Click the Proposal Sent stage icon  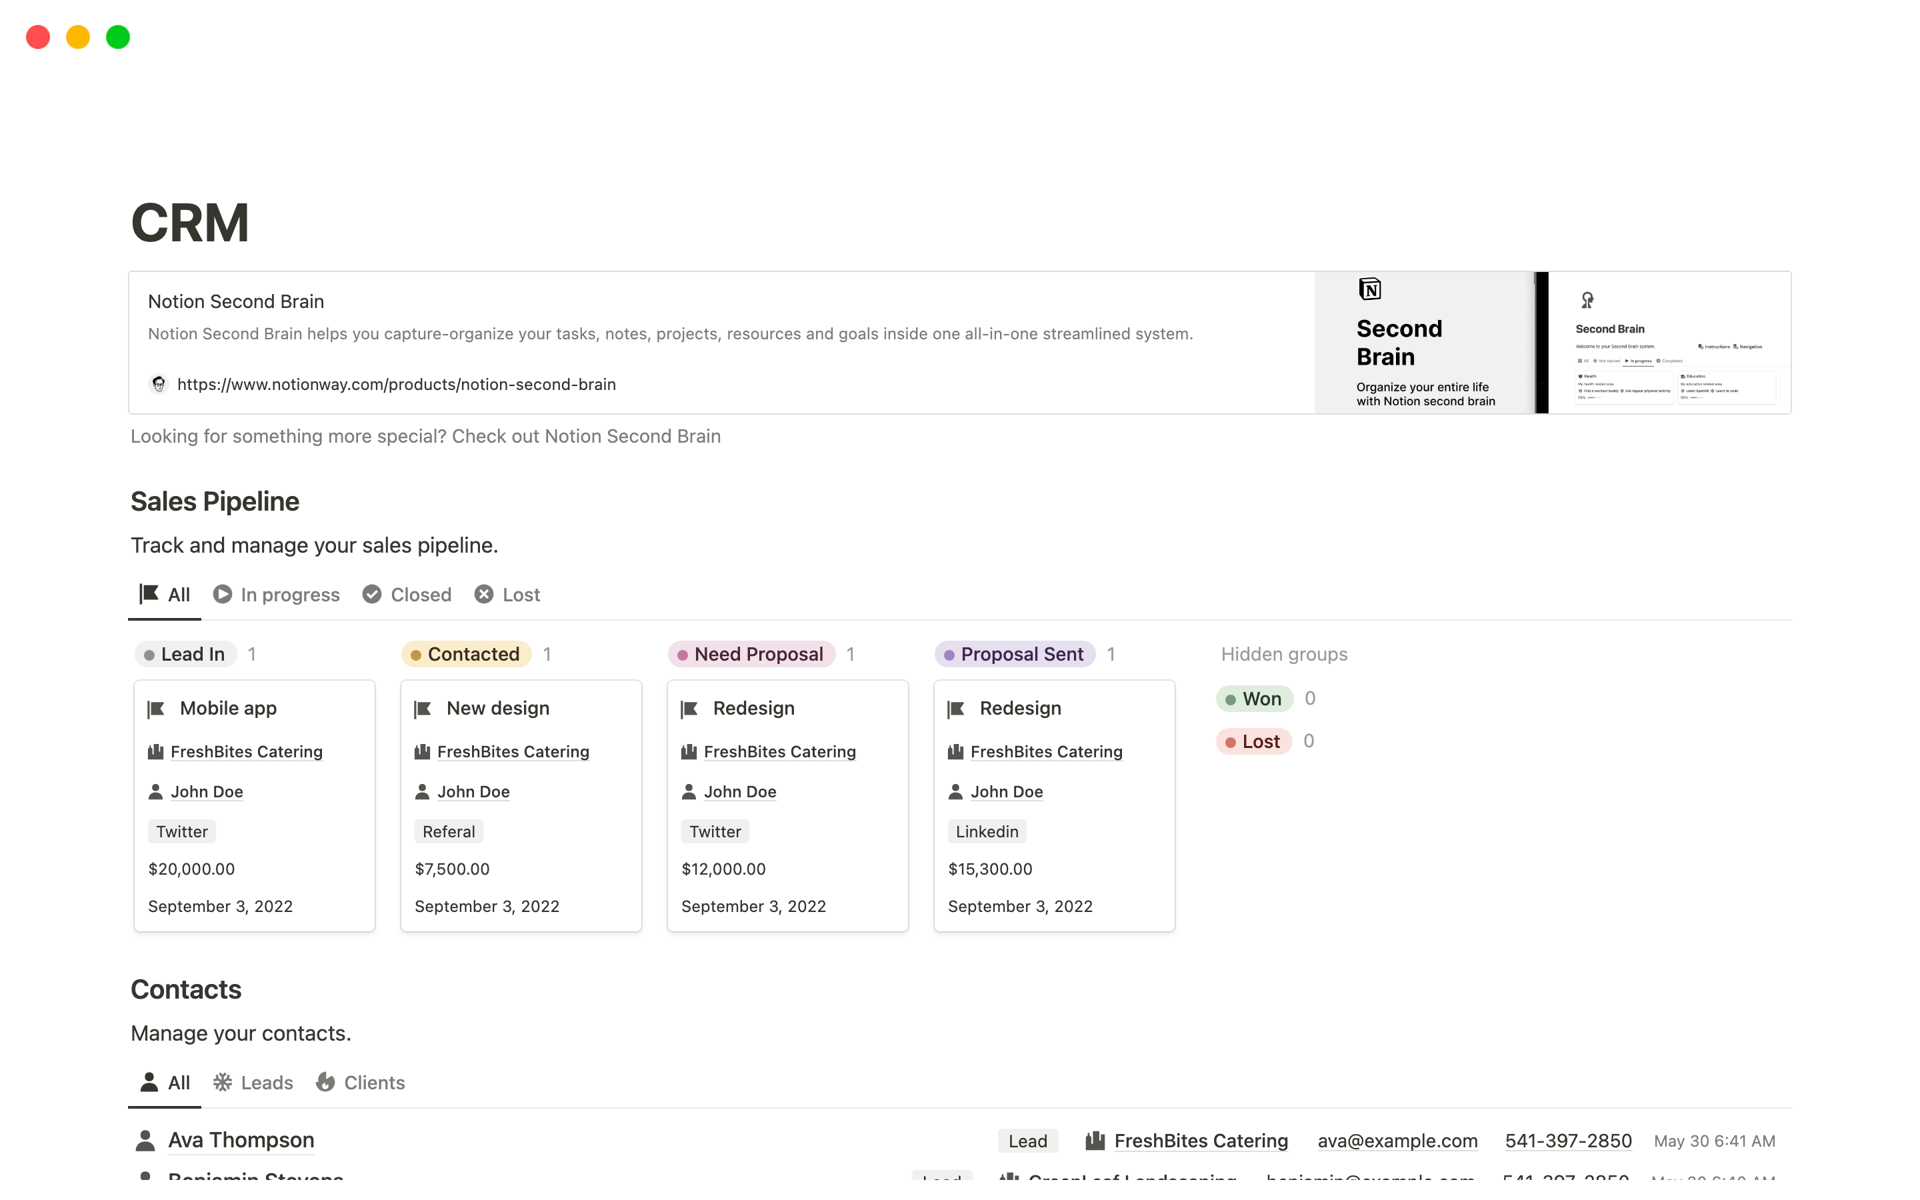point(950,654)
